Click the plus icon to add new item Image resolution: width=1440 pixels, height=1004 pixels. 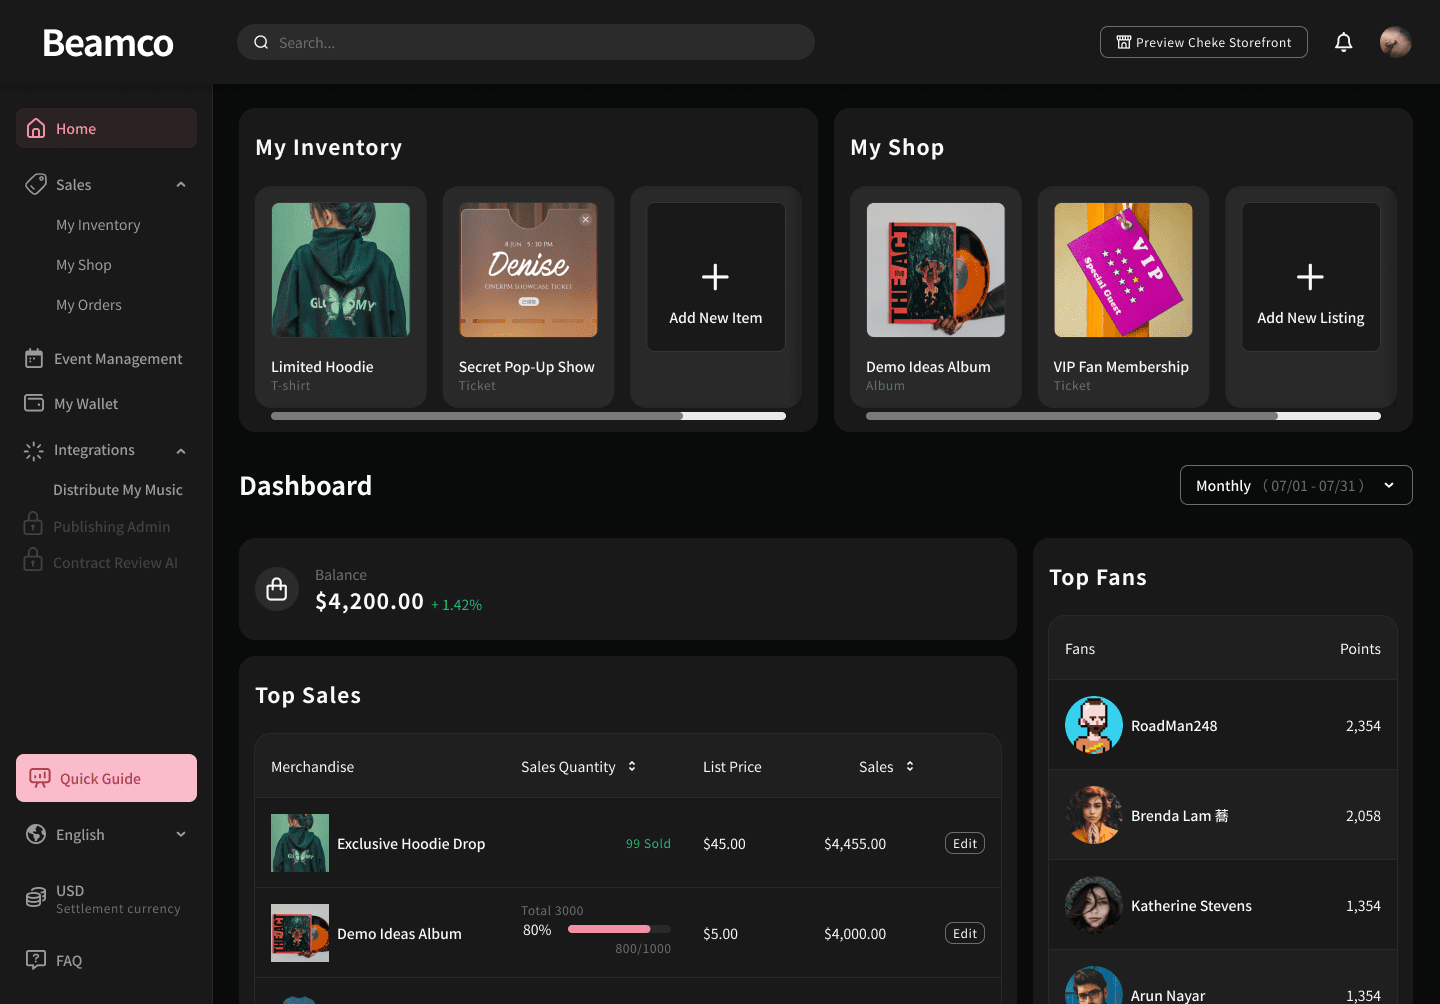tap(715, 277)
